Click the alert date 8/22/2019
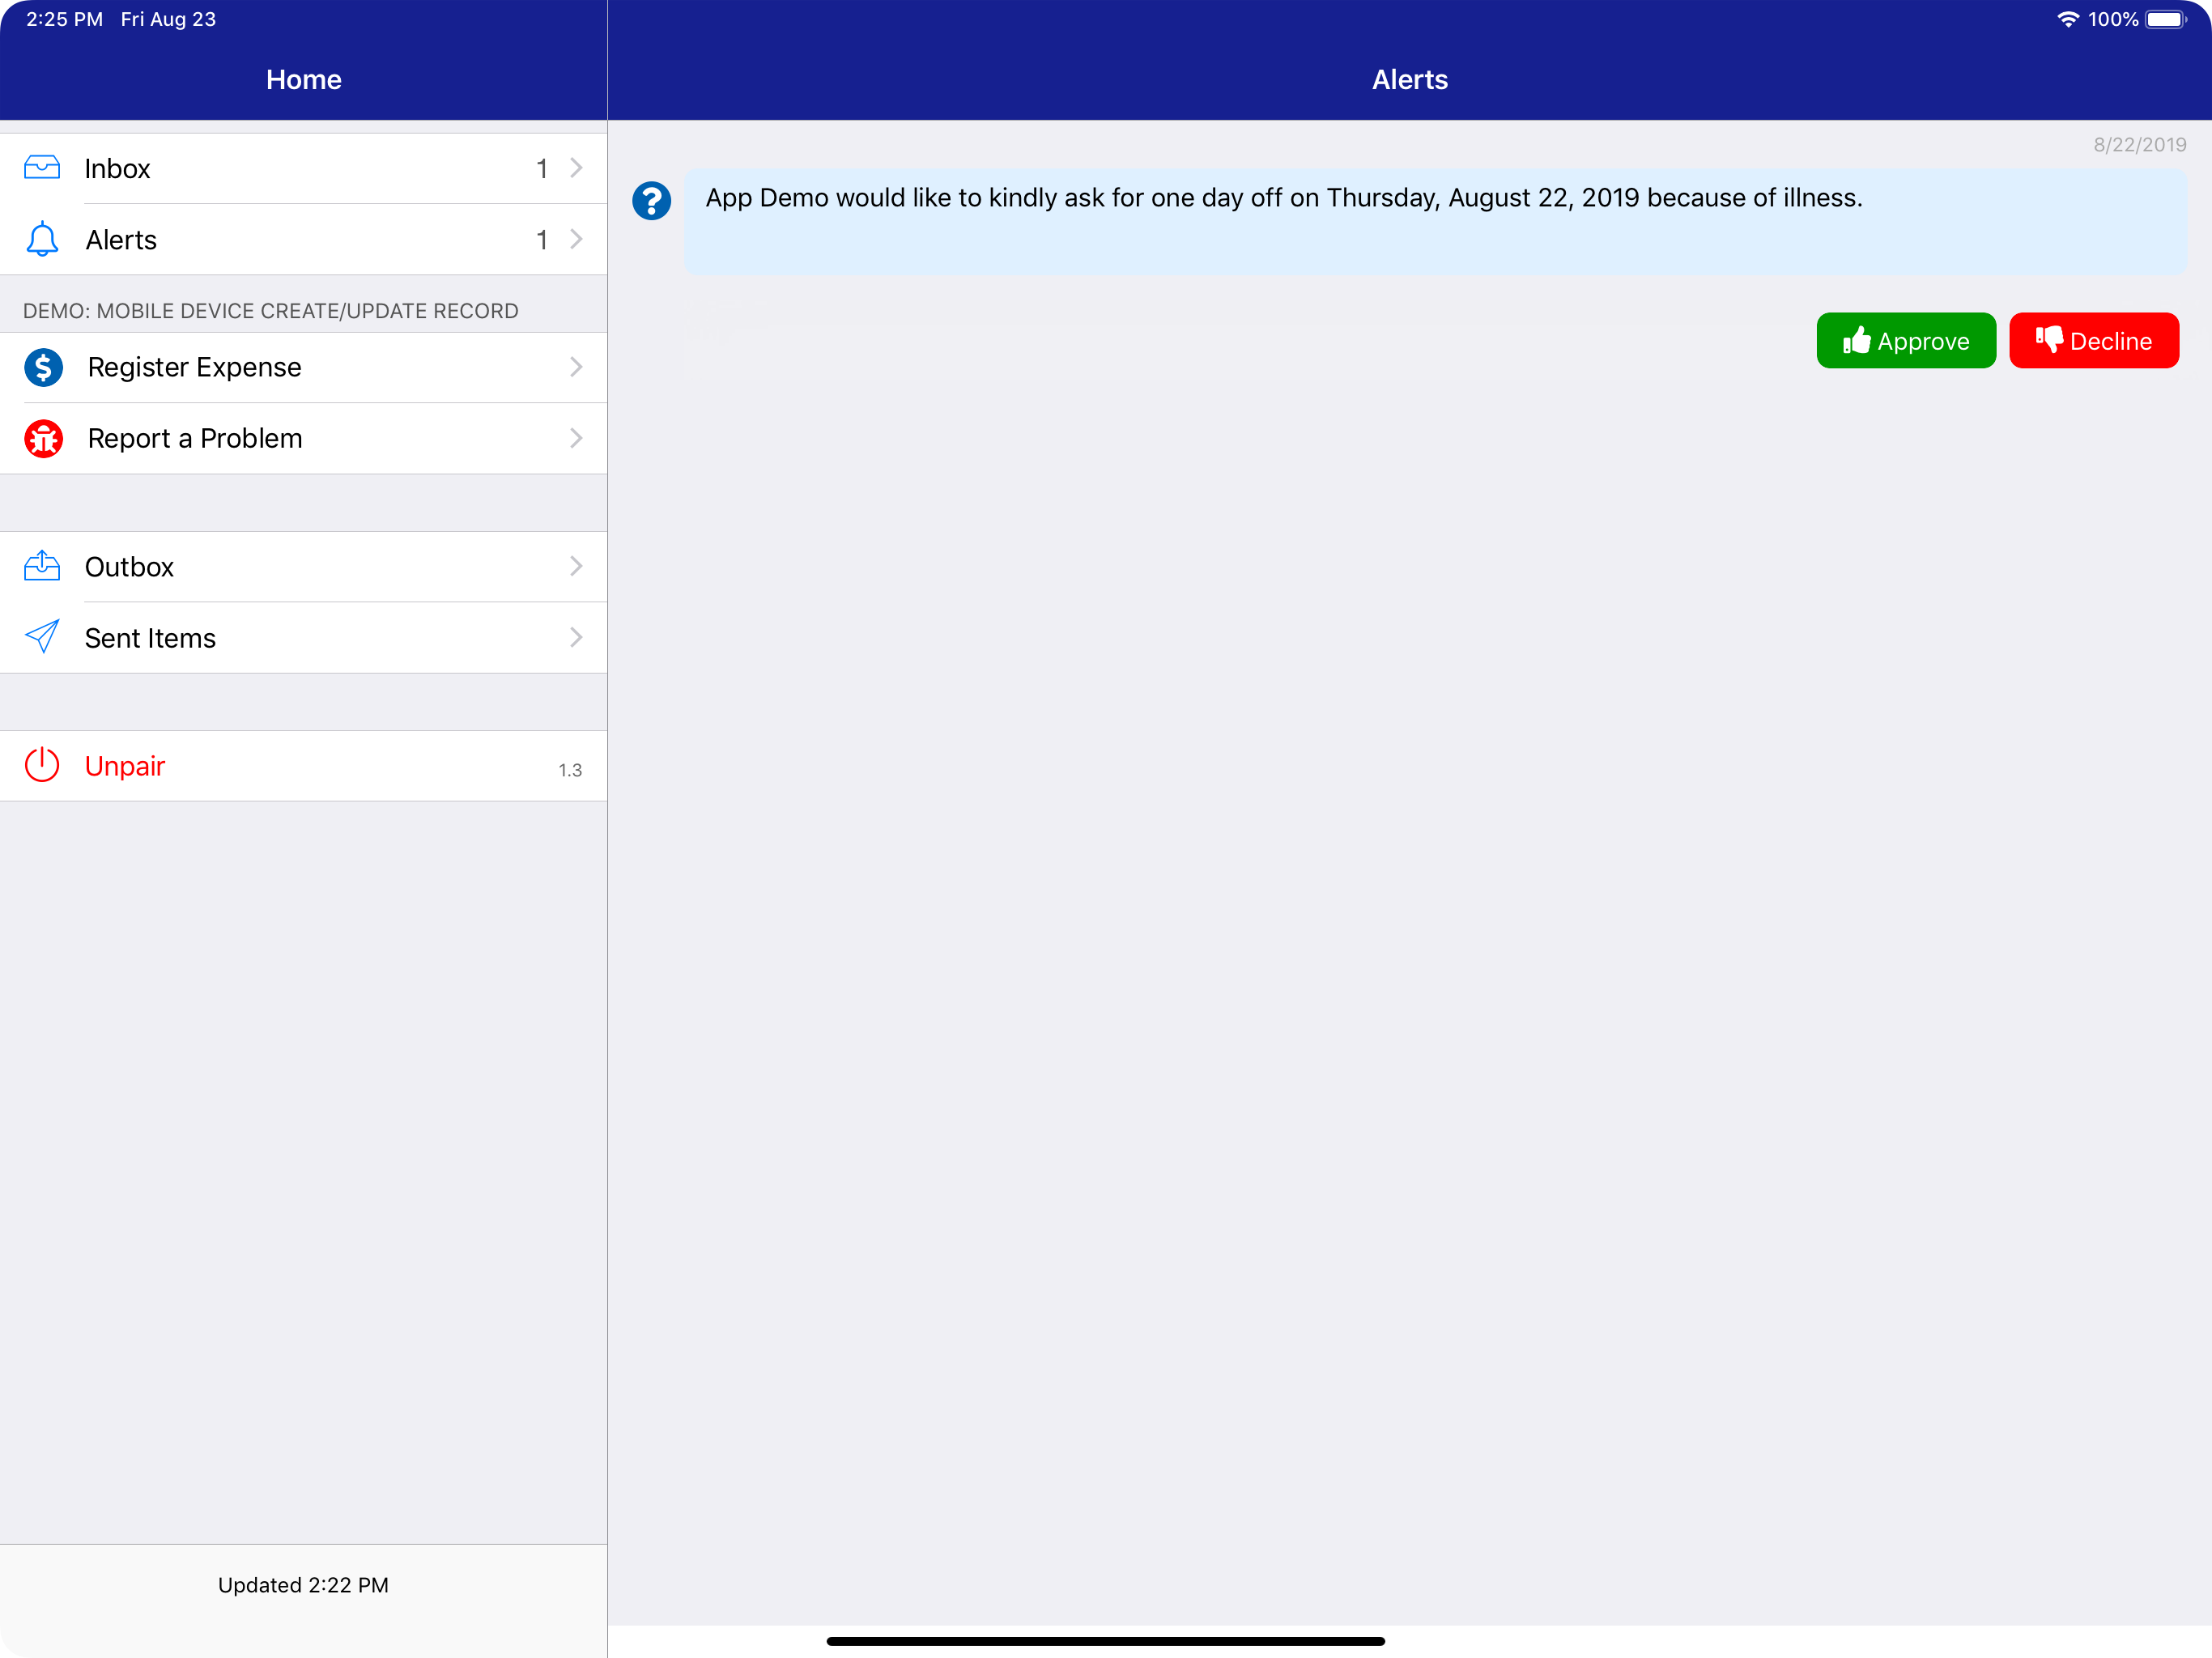2212x1658 pixels. click(2140, 144)
